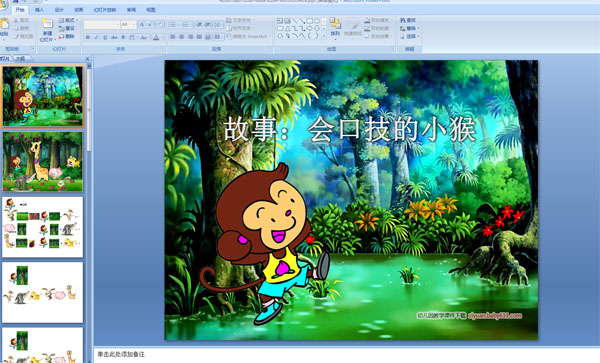Switch to the 大纲 outline pane tab
This screenshot has width=600, height=363.
[x=20, y=59]
